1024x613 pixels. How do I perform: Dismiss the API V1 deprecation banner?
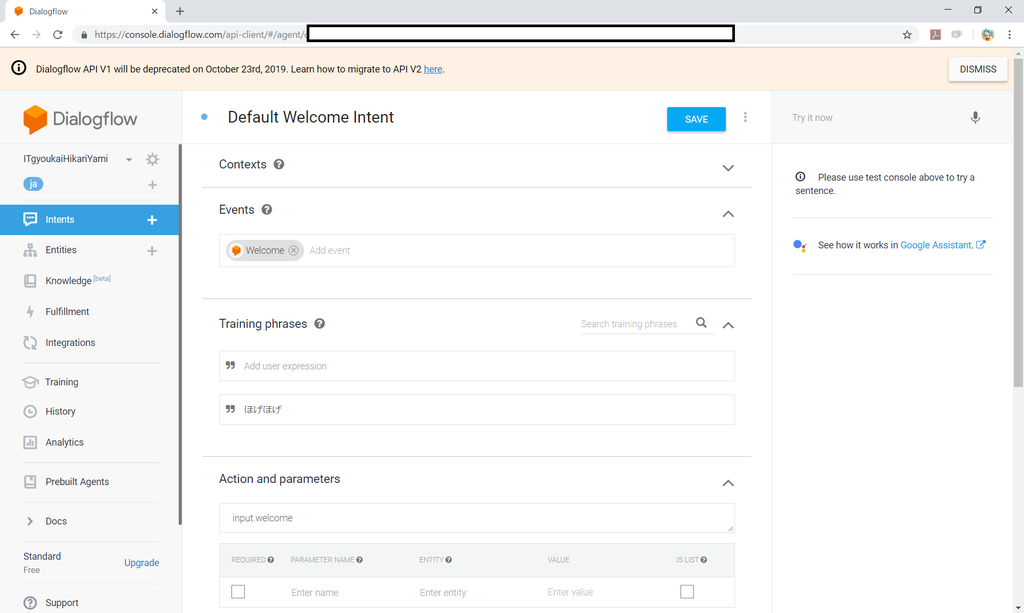tap(978, 69)
